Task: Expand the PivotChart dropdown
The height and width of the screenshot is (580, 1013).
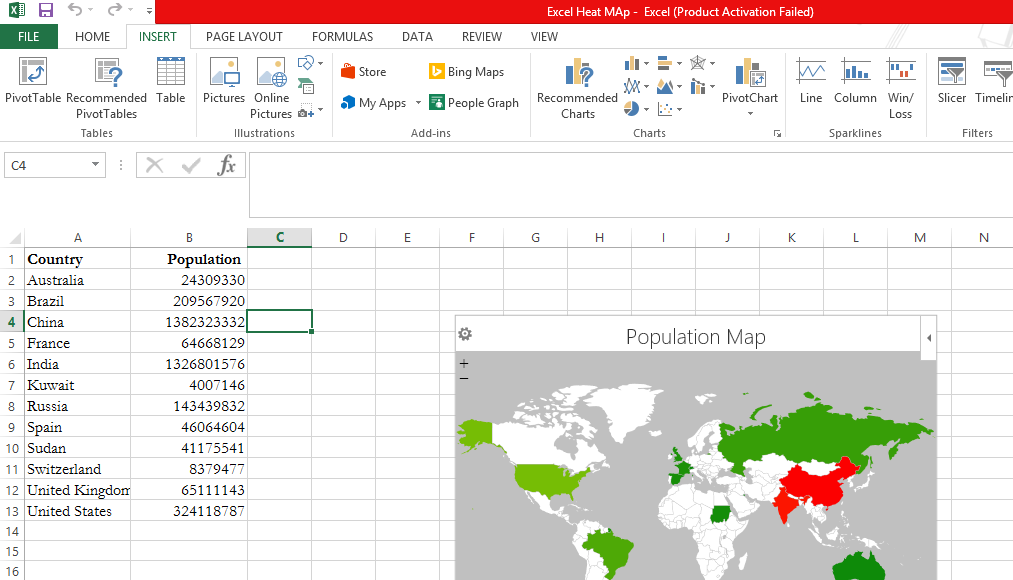Action: 750,114
